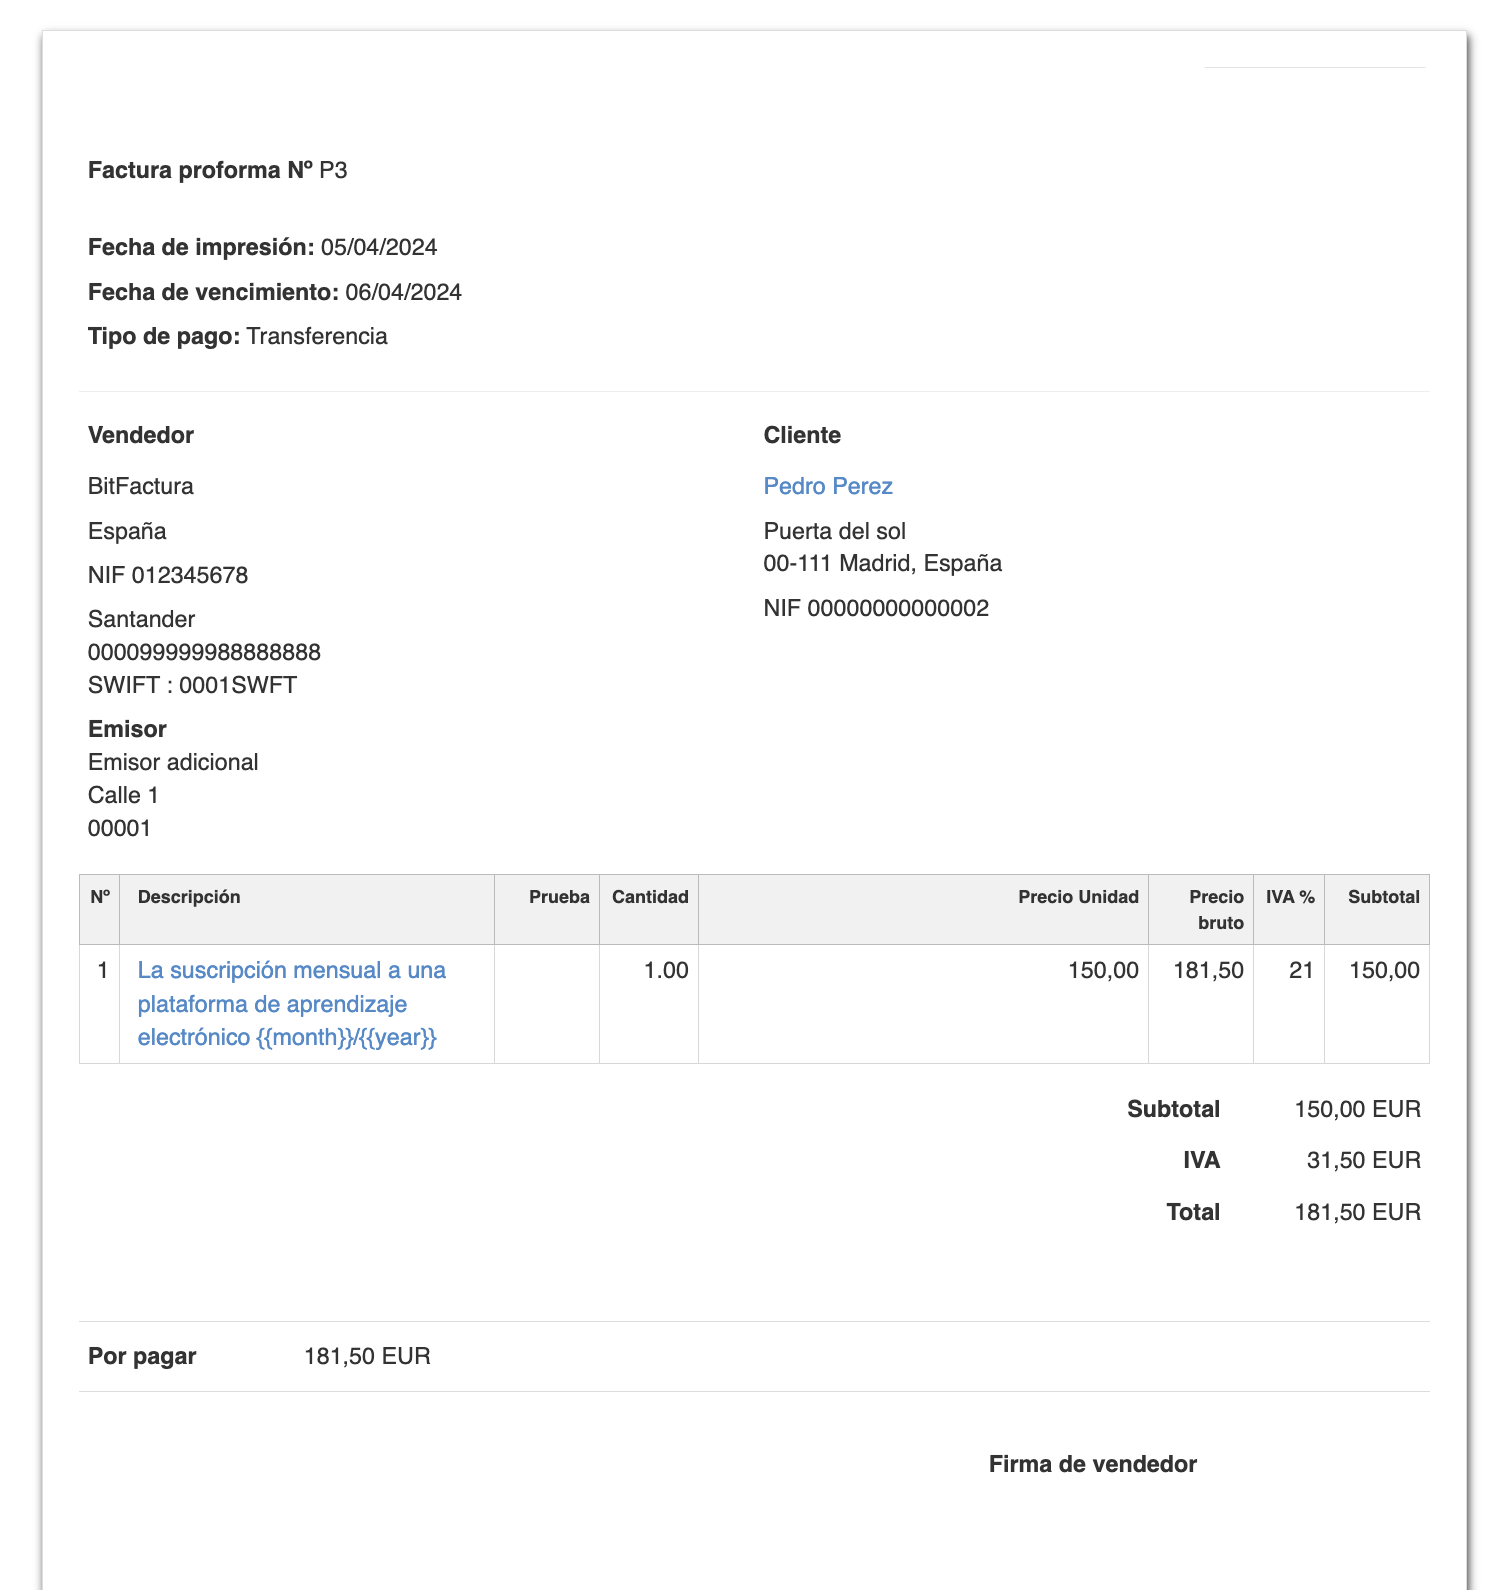Viewport: 1492px width, 1590px height.
Task: Click the IVA % column header
Action: [1290, 897]
